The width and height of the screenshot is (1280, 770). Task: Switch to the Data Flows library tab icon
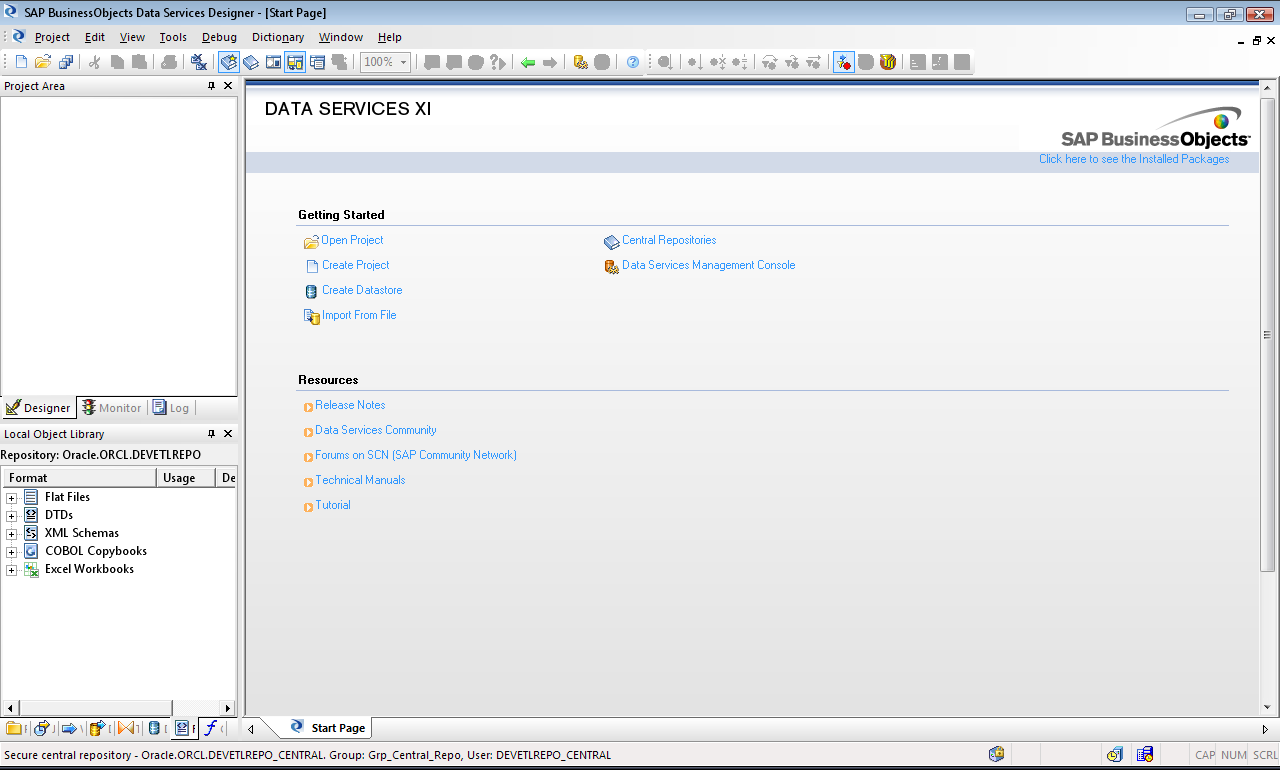click(x=98, y=728)
